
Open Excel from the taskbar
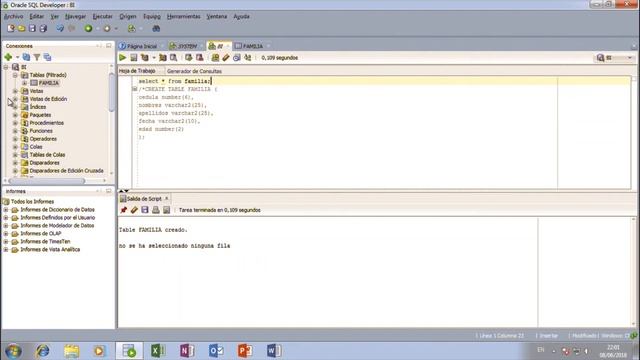158,351
